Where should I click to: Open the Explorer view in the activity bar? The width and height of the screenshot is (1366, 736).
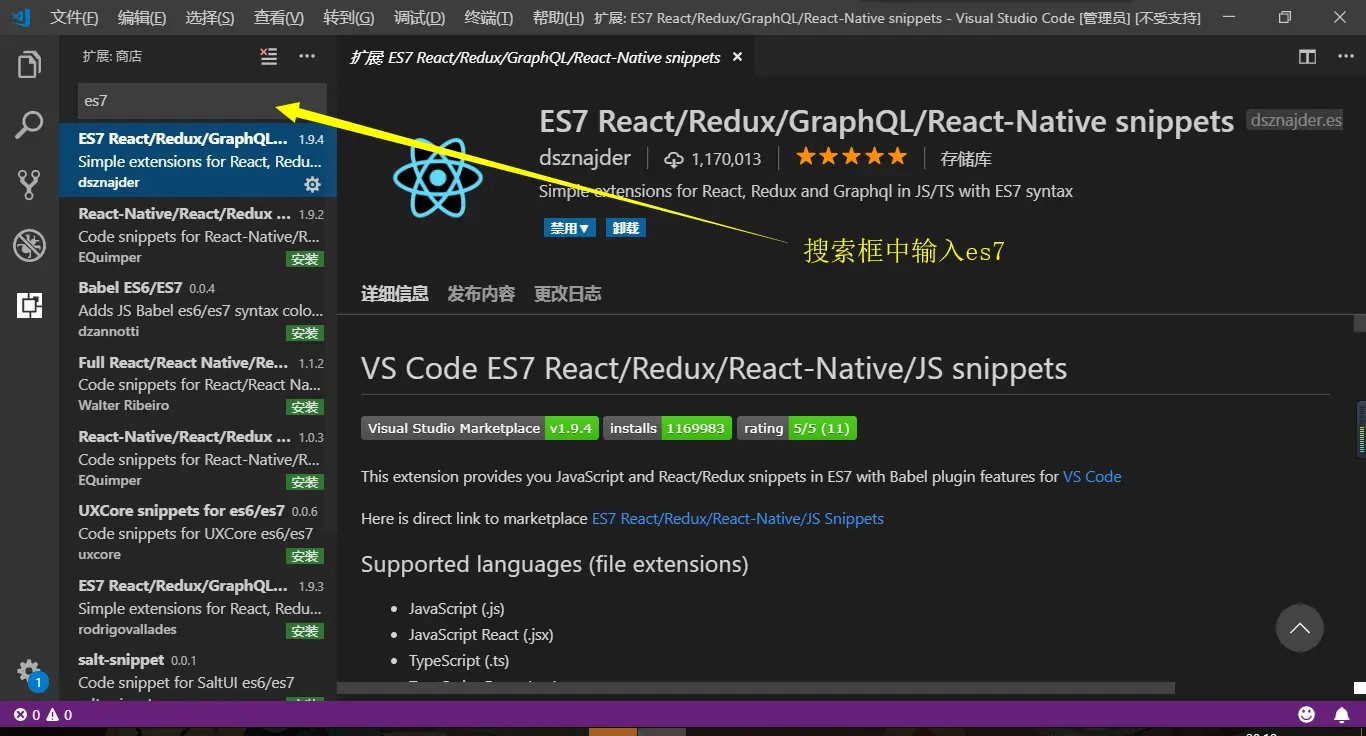click(x=28, y=63)
